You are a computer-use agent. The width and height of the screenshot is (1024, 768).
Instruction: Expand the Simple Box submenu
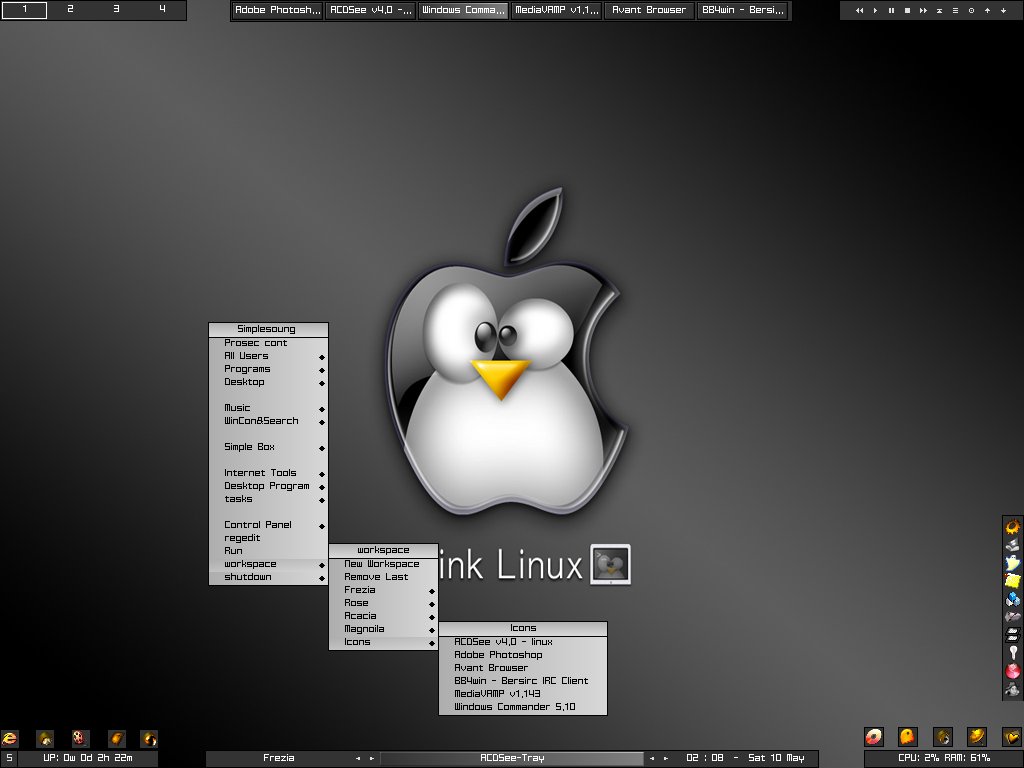pos(268,447)
